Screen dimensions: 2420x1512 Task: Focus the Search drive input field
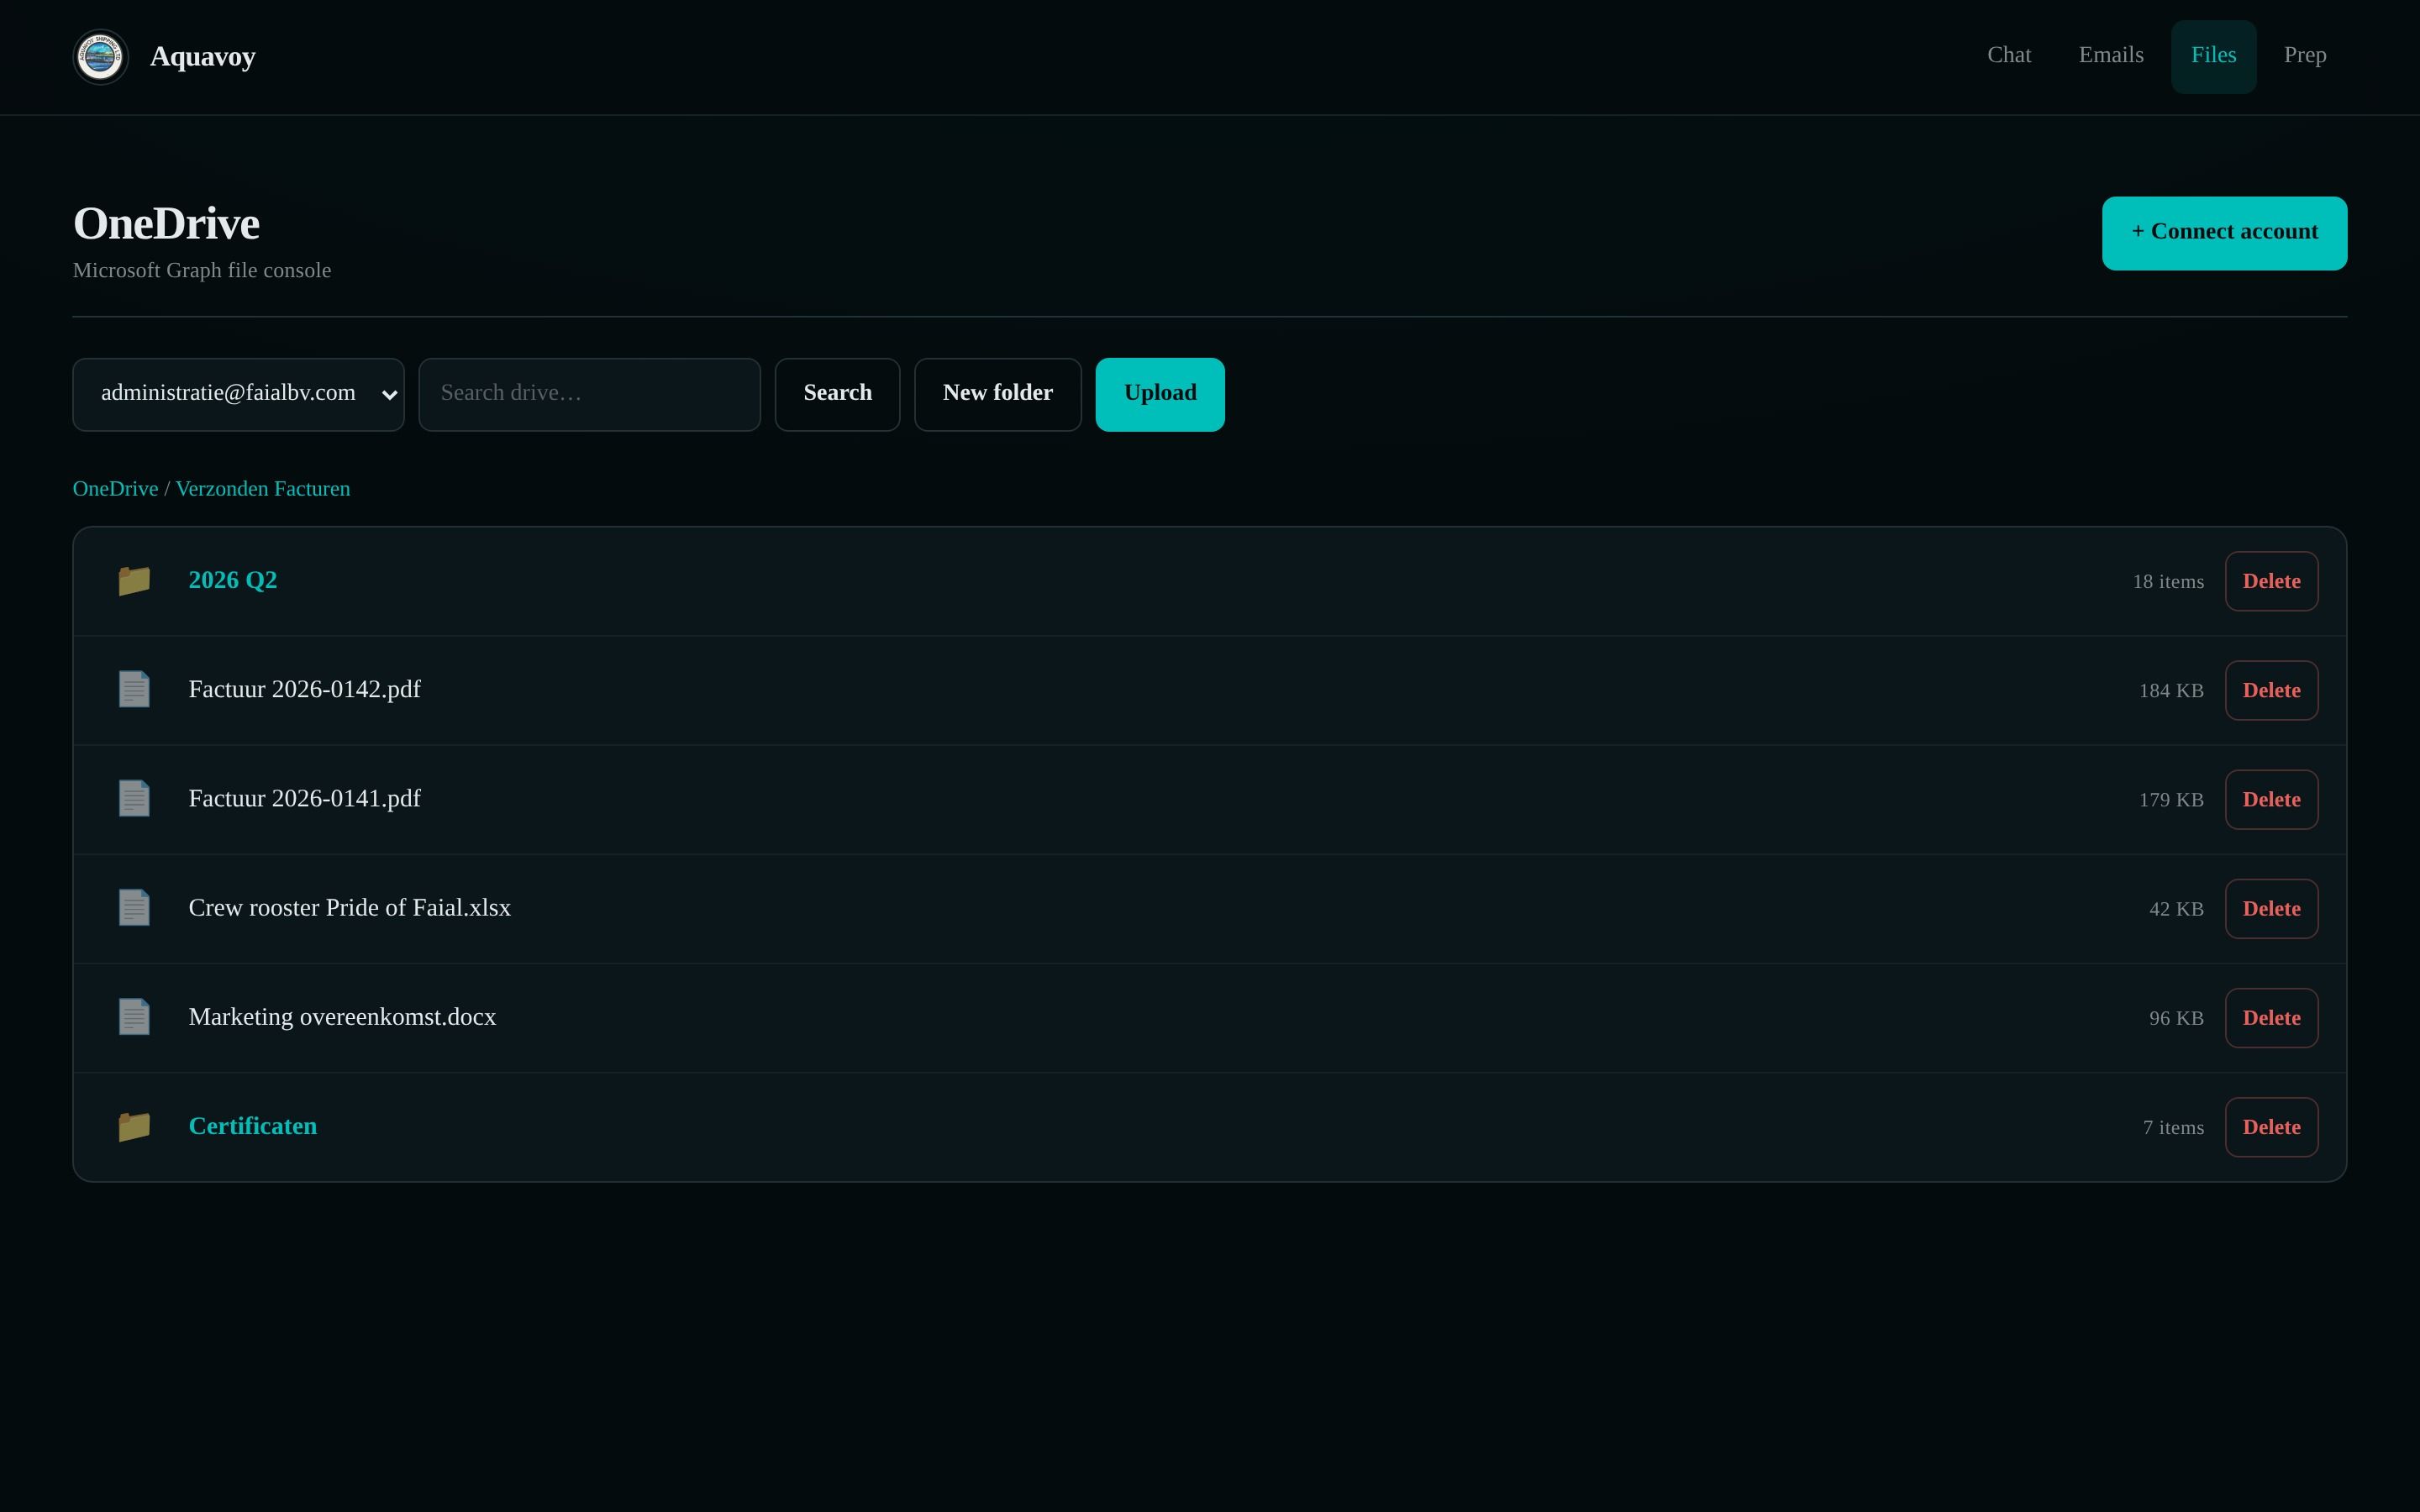point(589,395)
